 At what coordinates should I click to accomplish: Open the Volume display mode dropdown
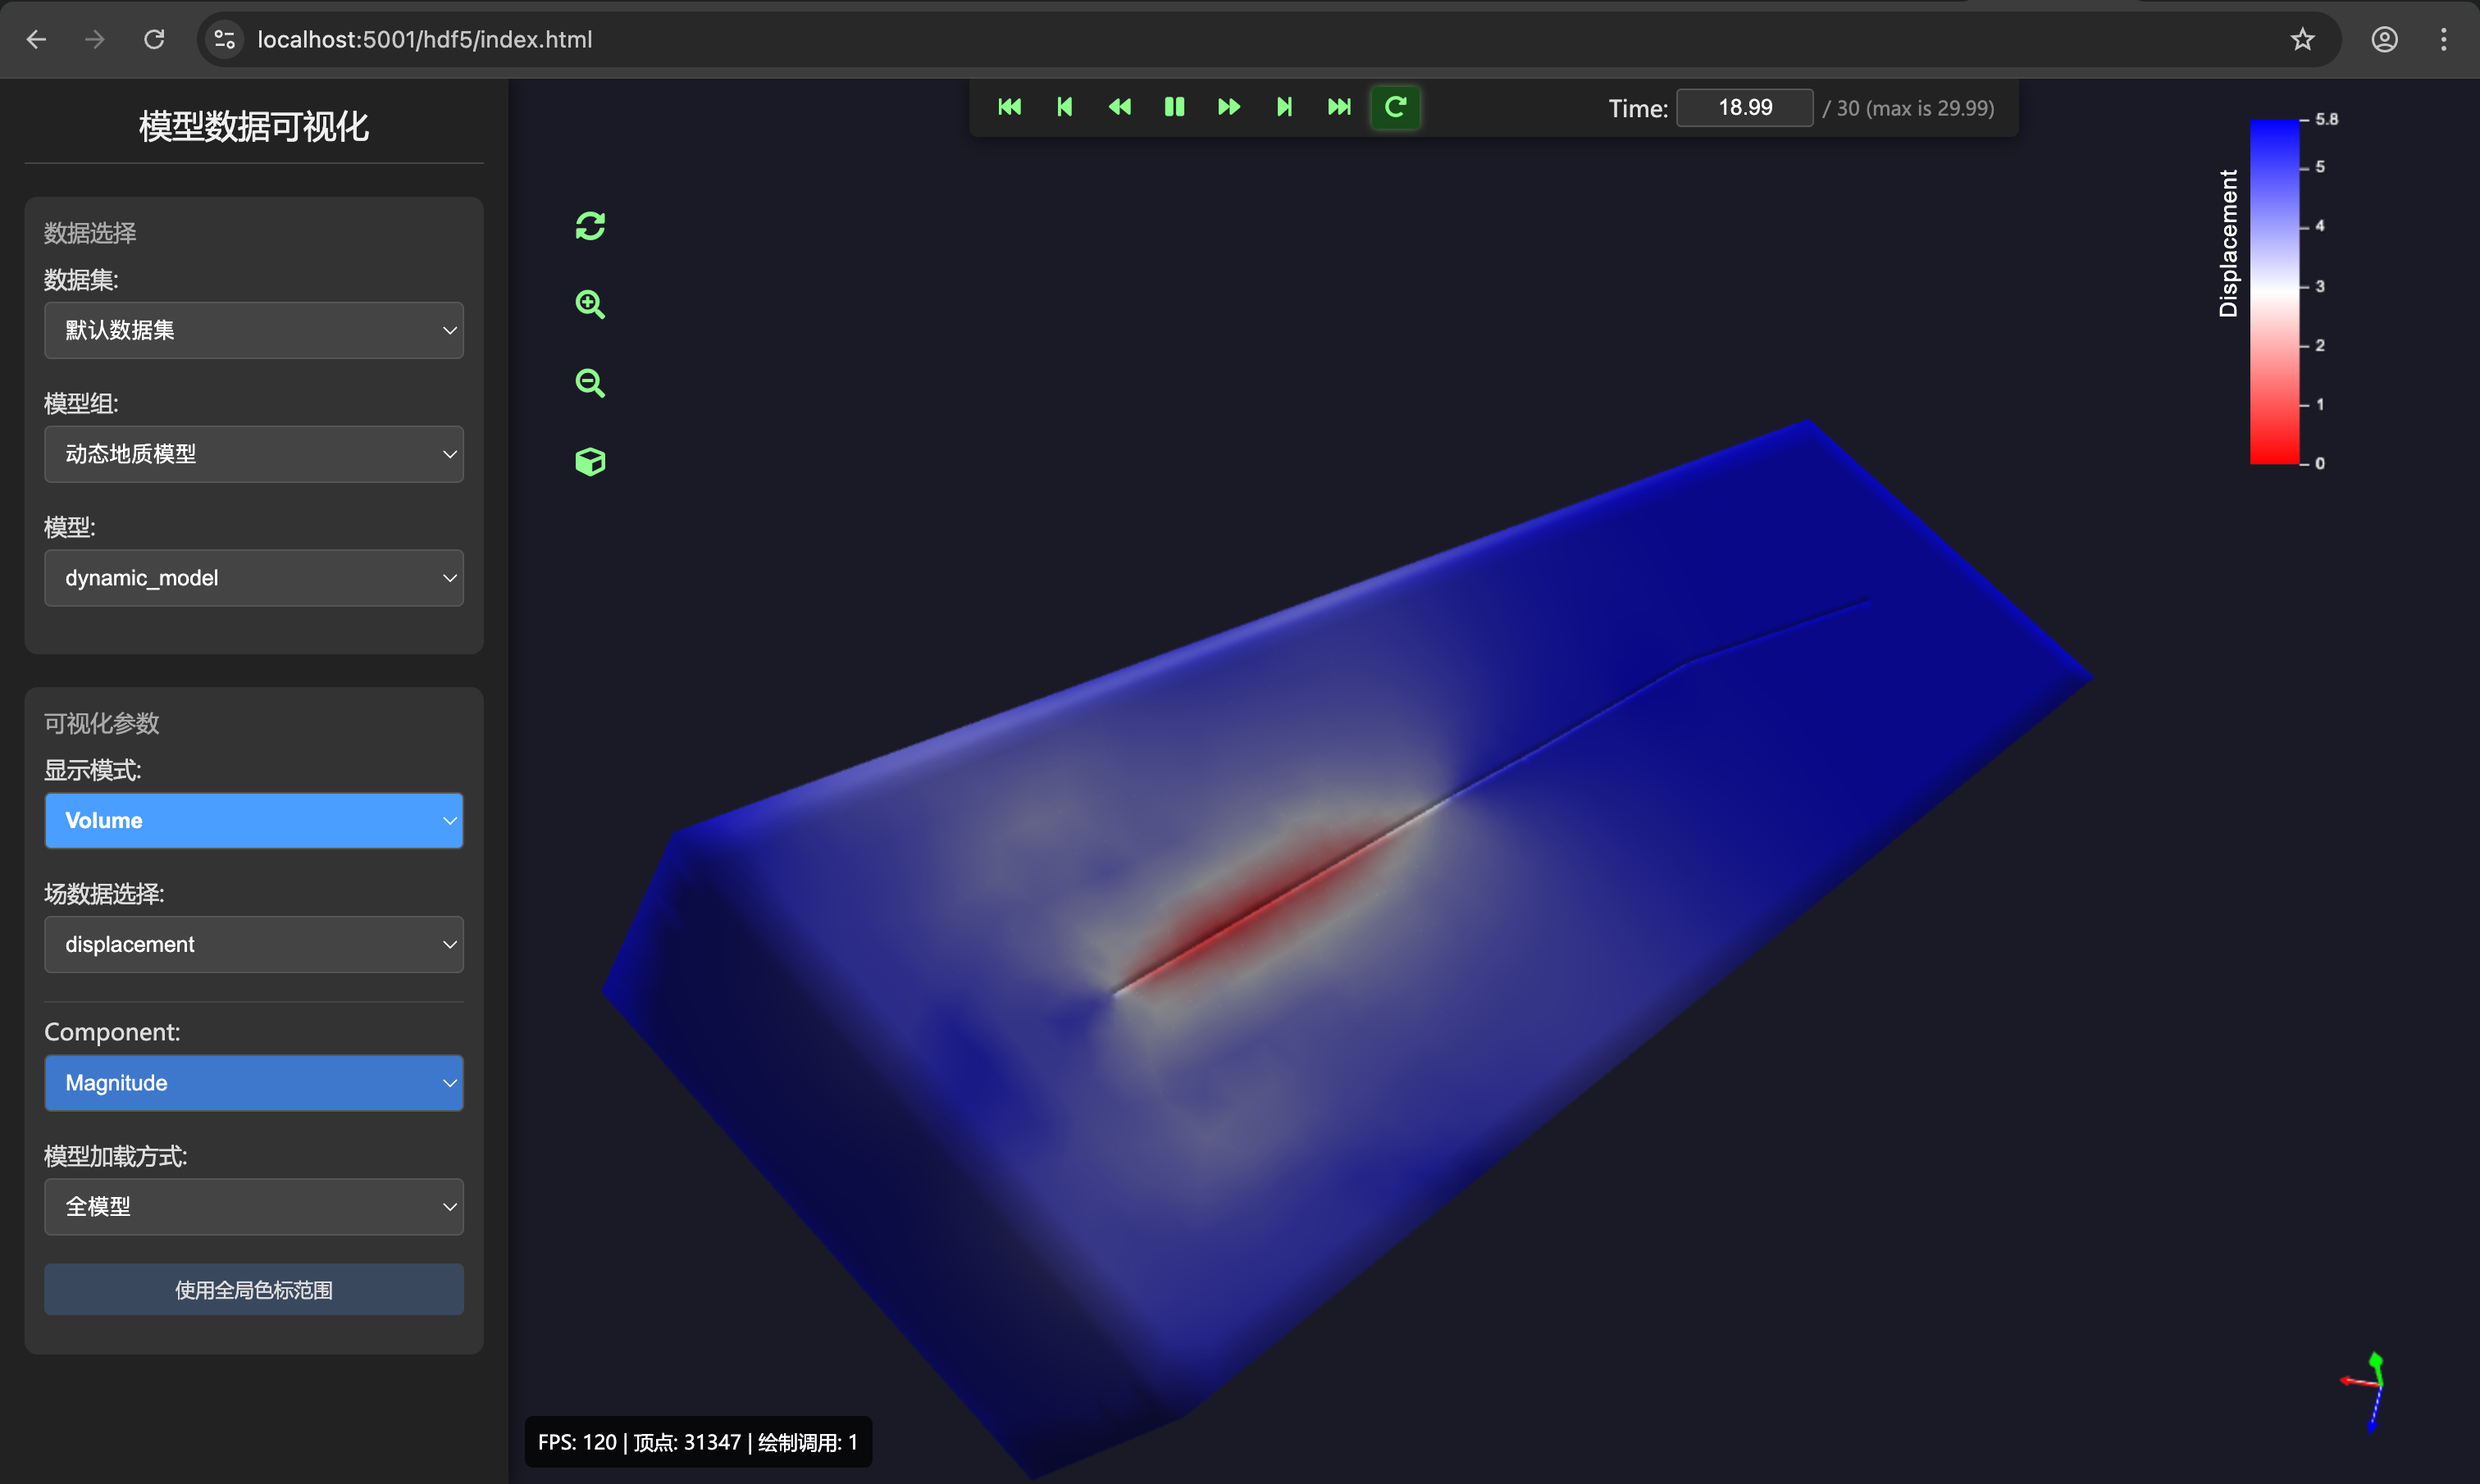(x=254, y=821)
